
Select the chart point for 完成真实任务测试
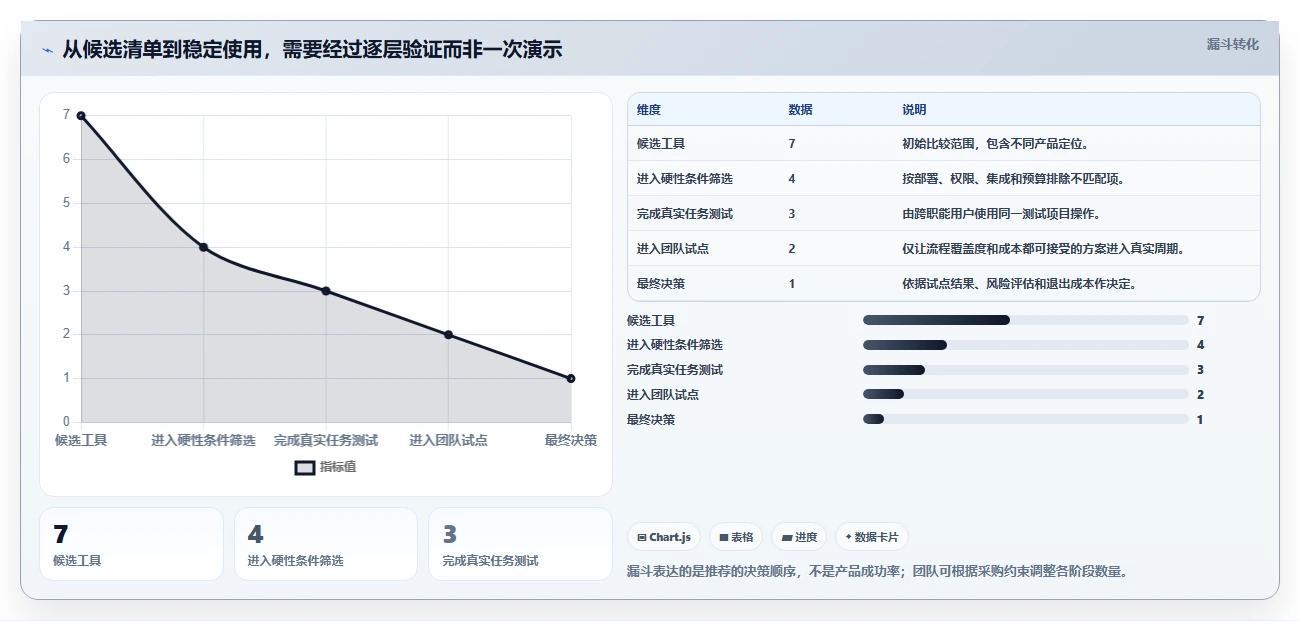pos(326,291)
